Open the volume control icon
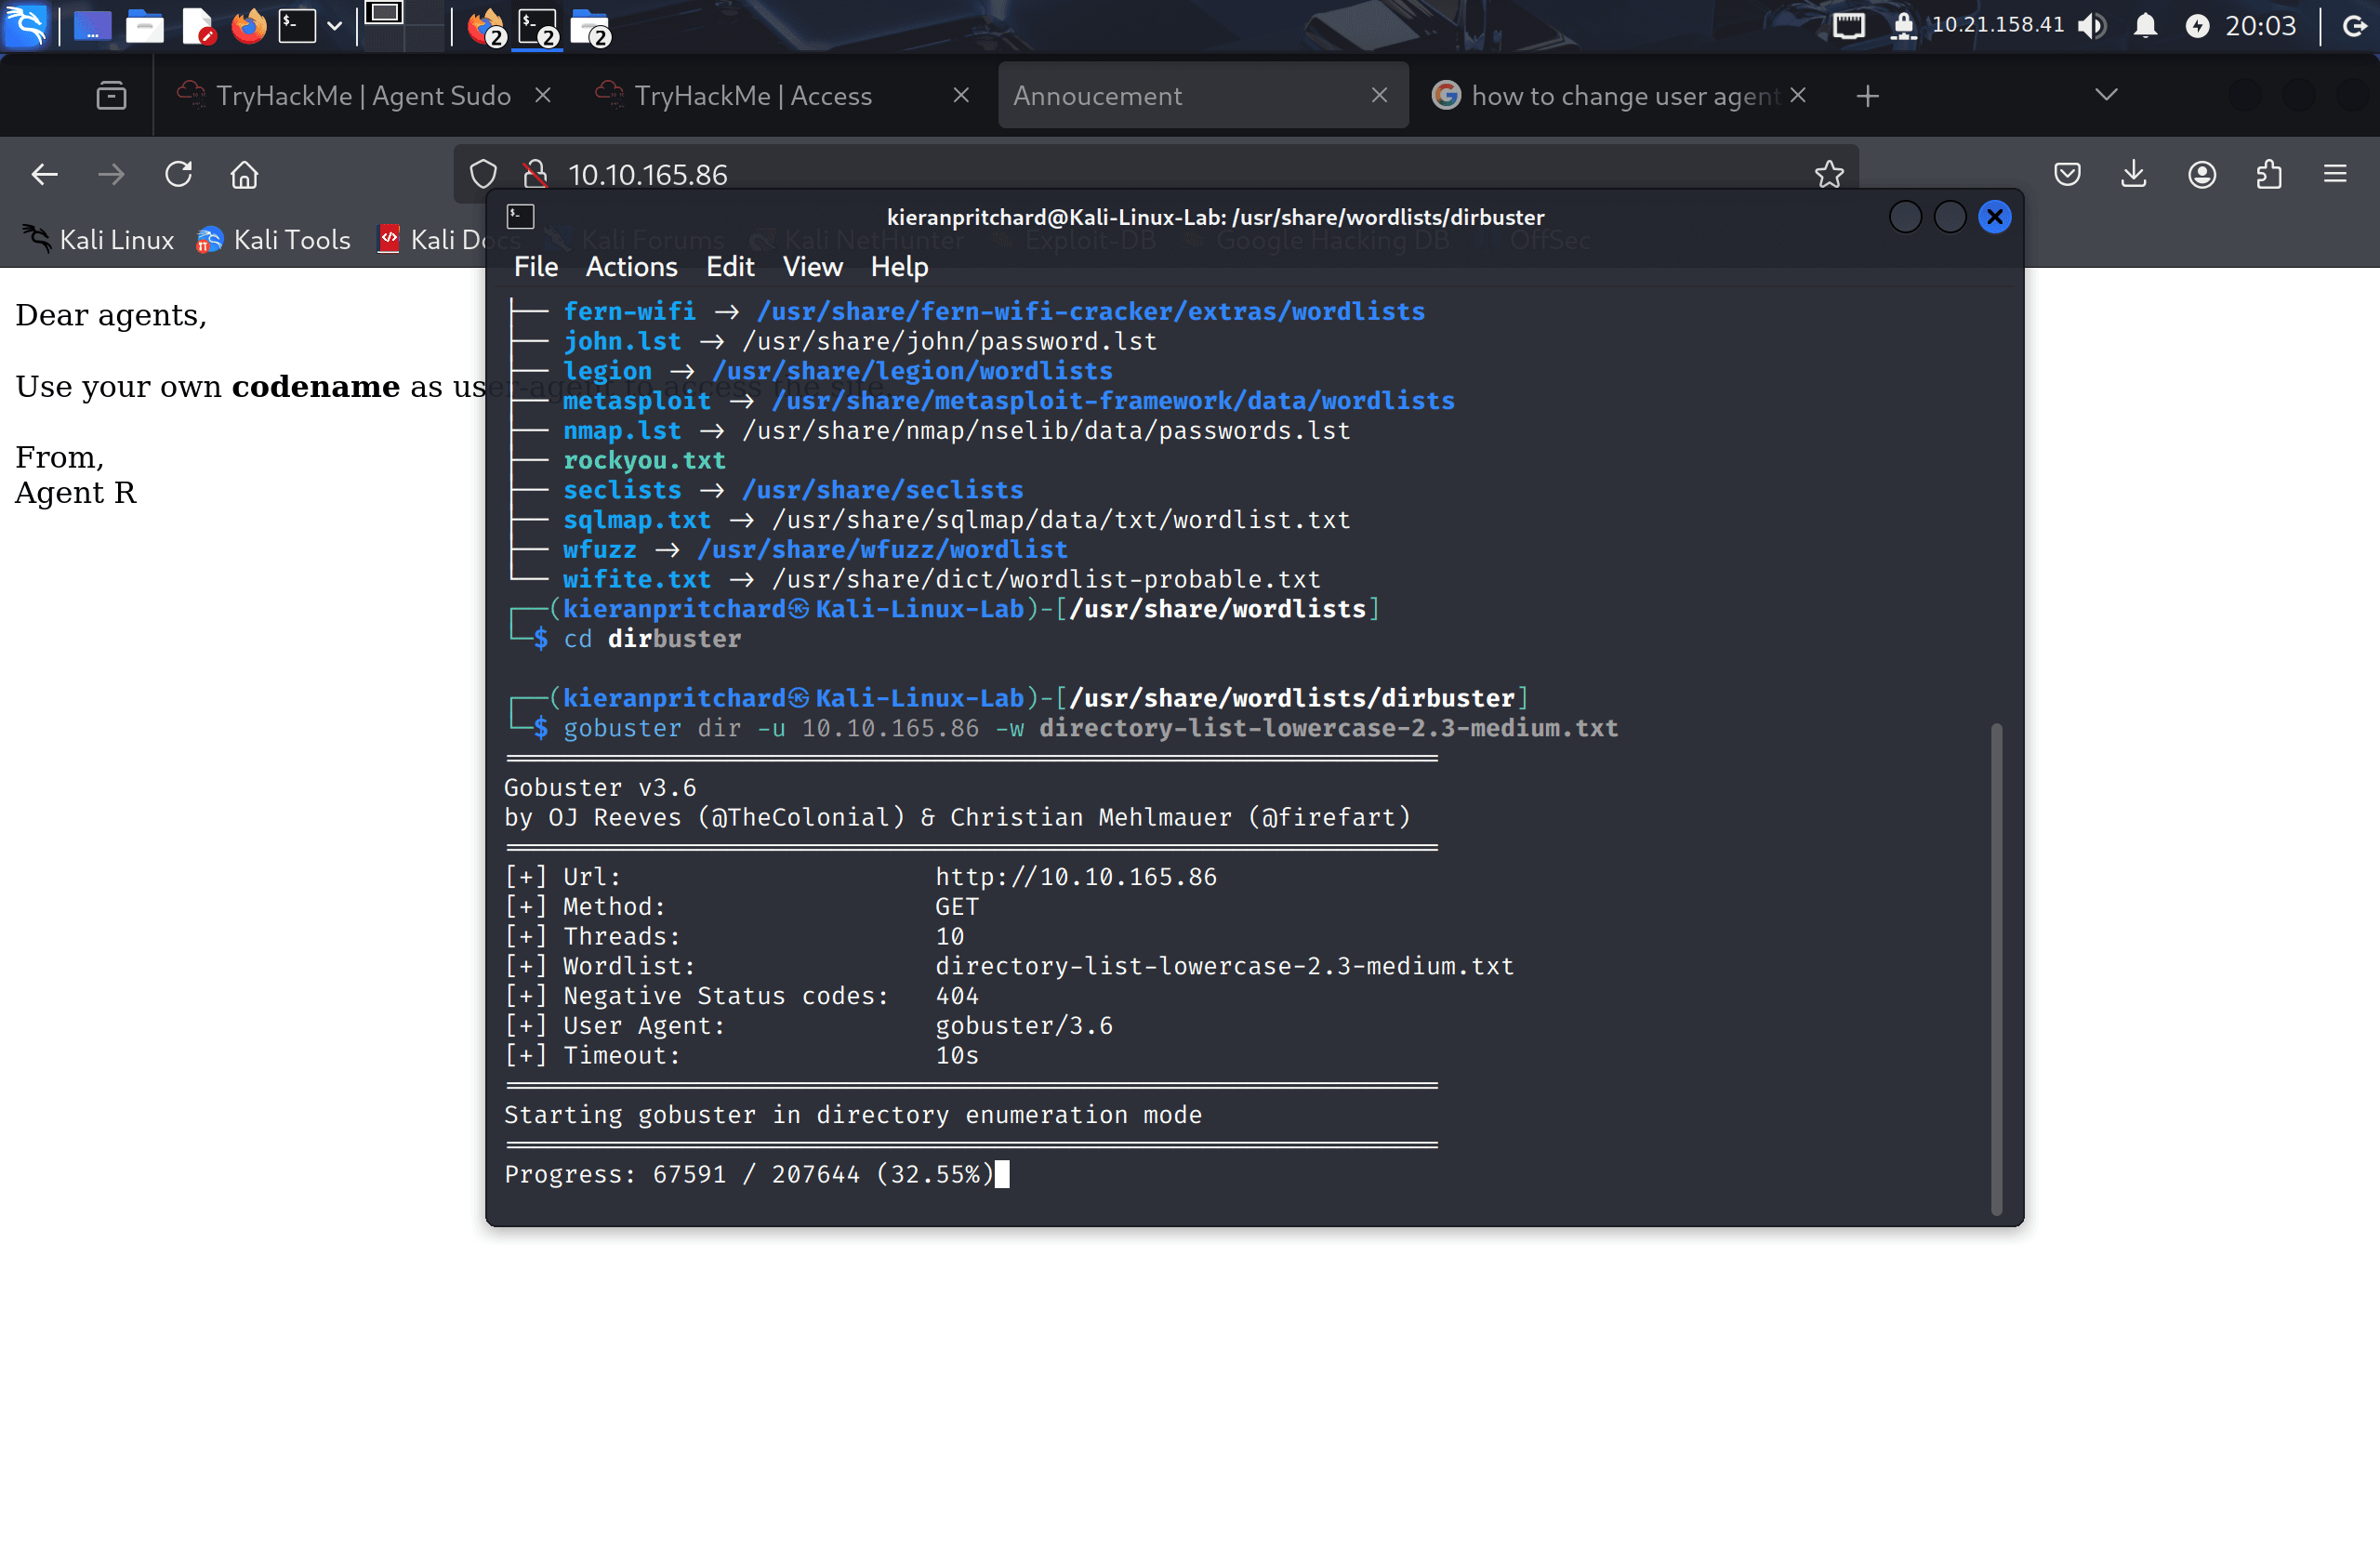2380x1547 pixels. pyautogui.click(x=2091, y=25)
